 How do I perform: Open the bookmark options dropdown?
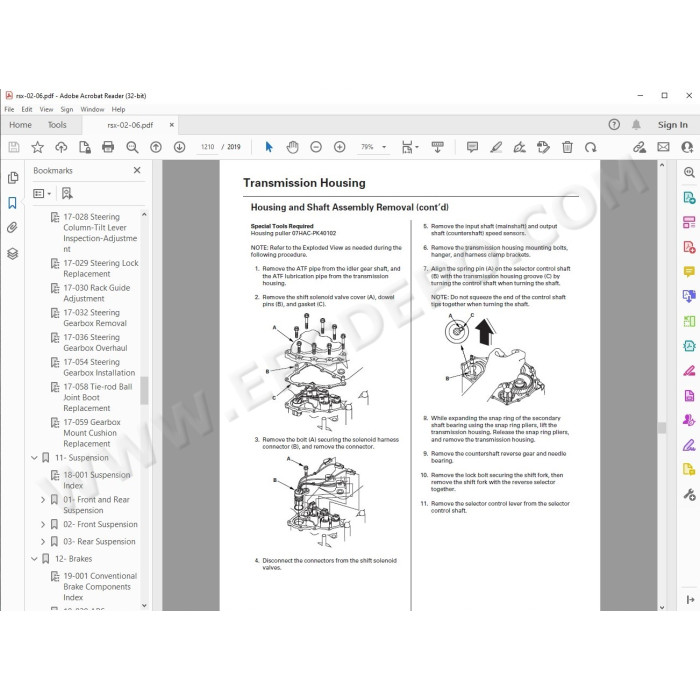[x=42, y=193]
